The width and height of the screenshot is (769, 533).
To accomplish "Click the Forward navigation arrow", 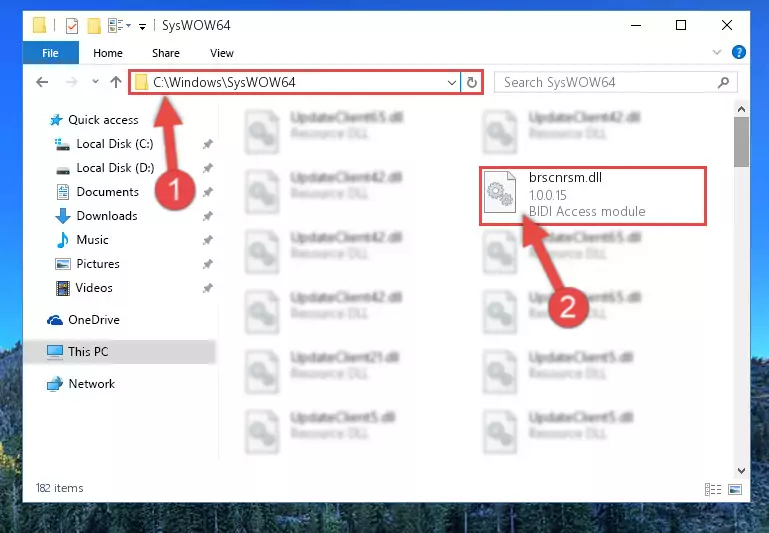I will 72,82.
